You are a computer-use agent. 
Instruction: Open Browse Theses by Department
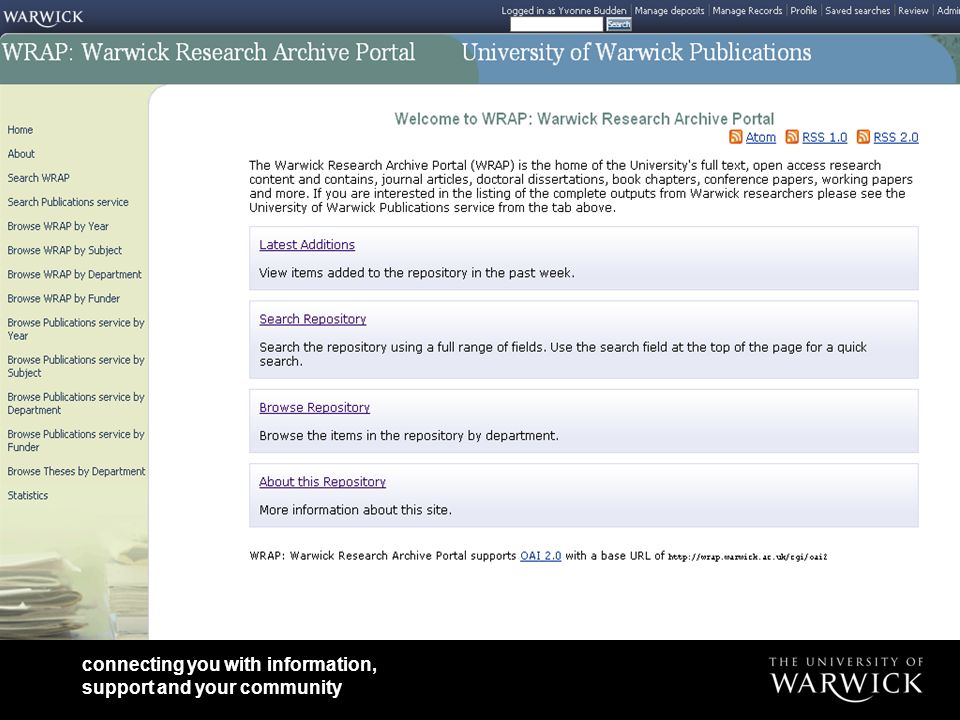pos(77,471)
